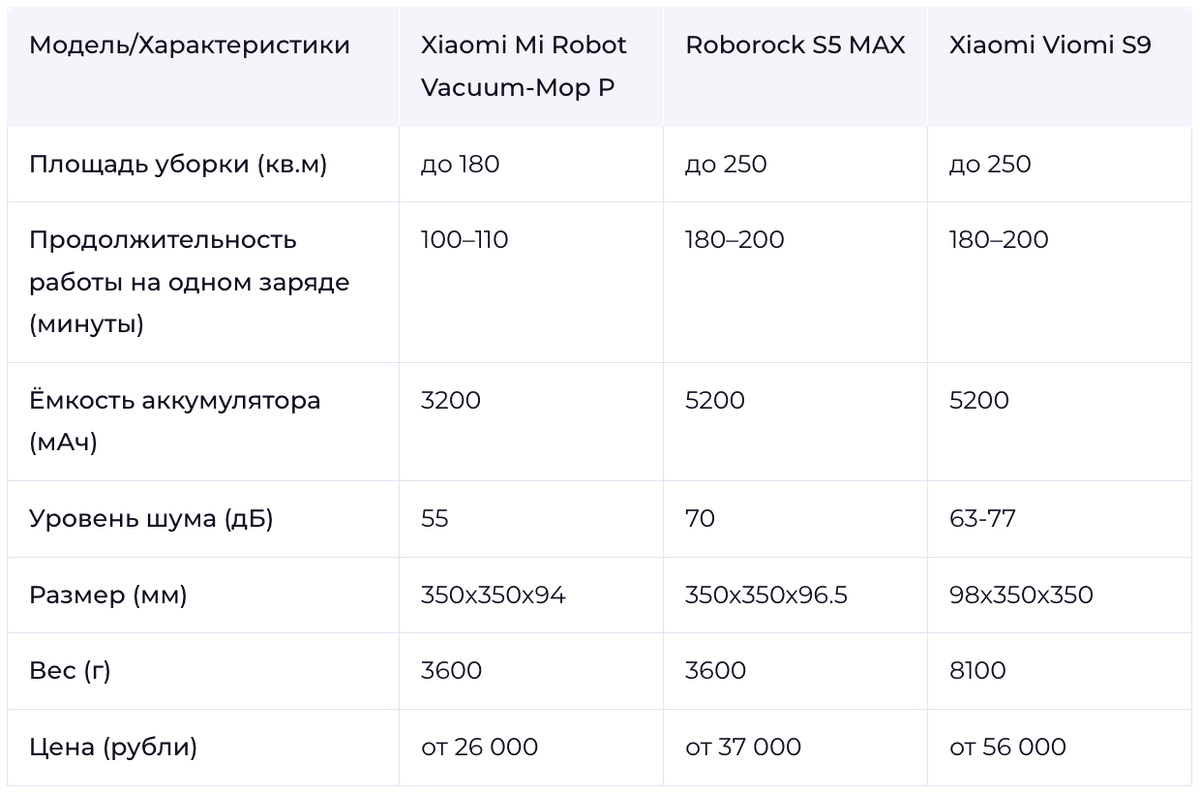Click the Уровень шума (дБ) row label
The height and width of the screenshot is (794, 1200).
151,519
